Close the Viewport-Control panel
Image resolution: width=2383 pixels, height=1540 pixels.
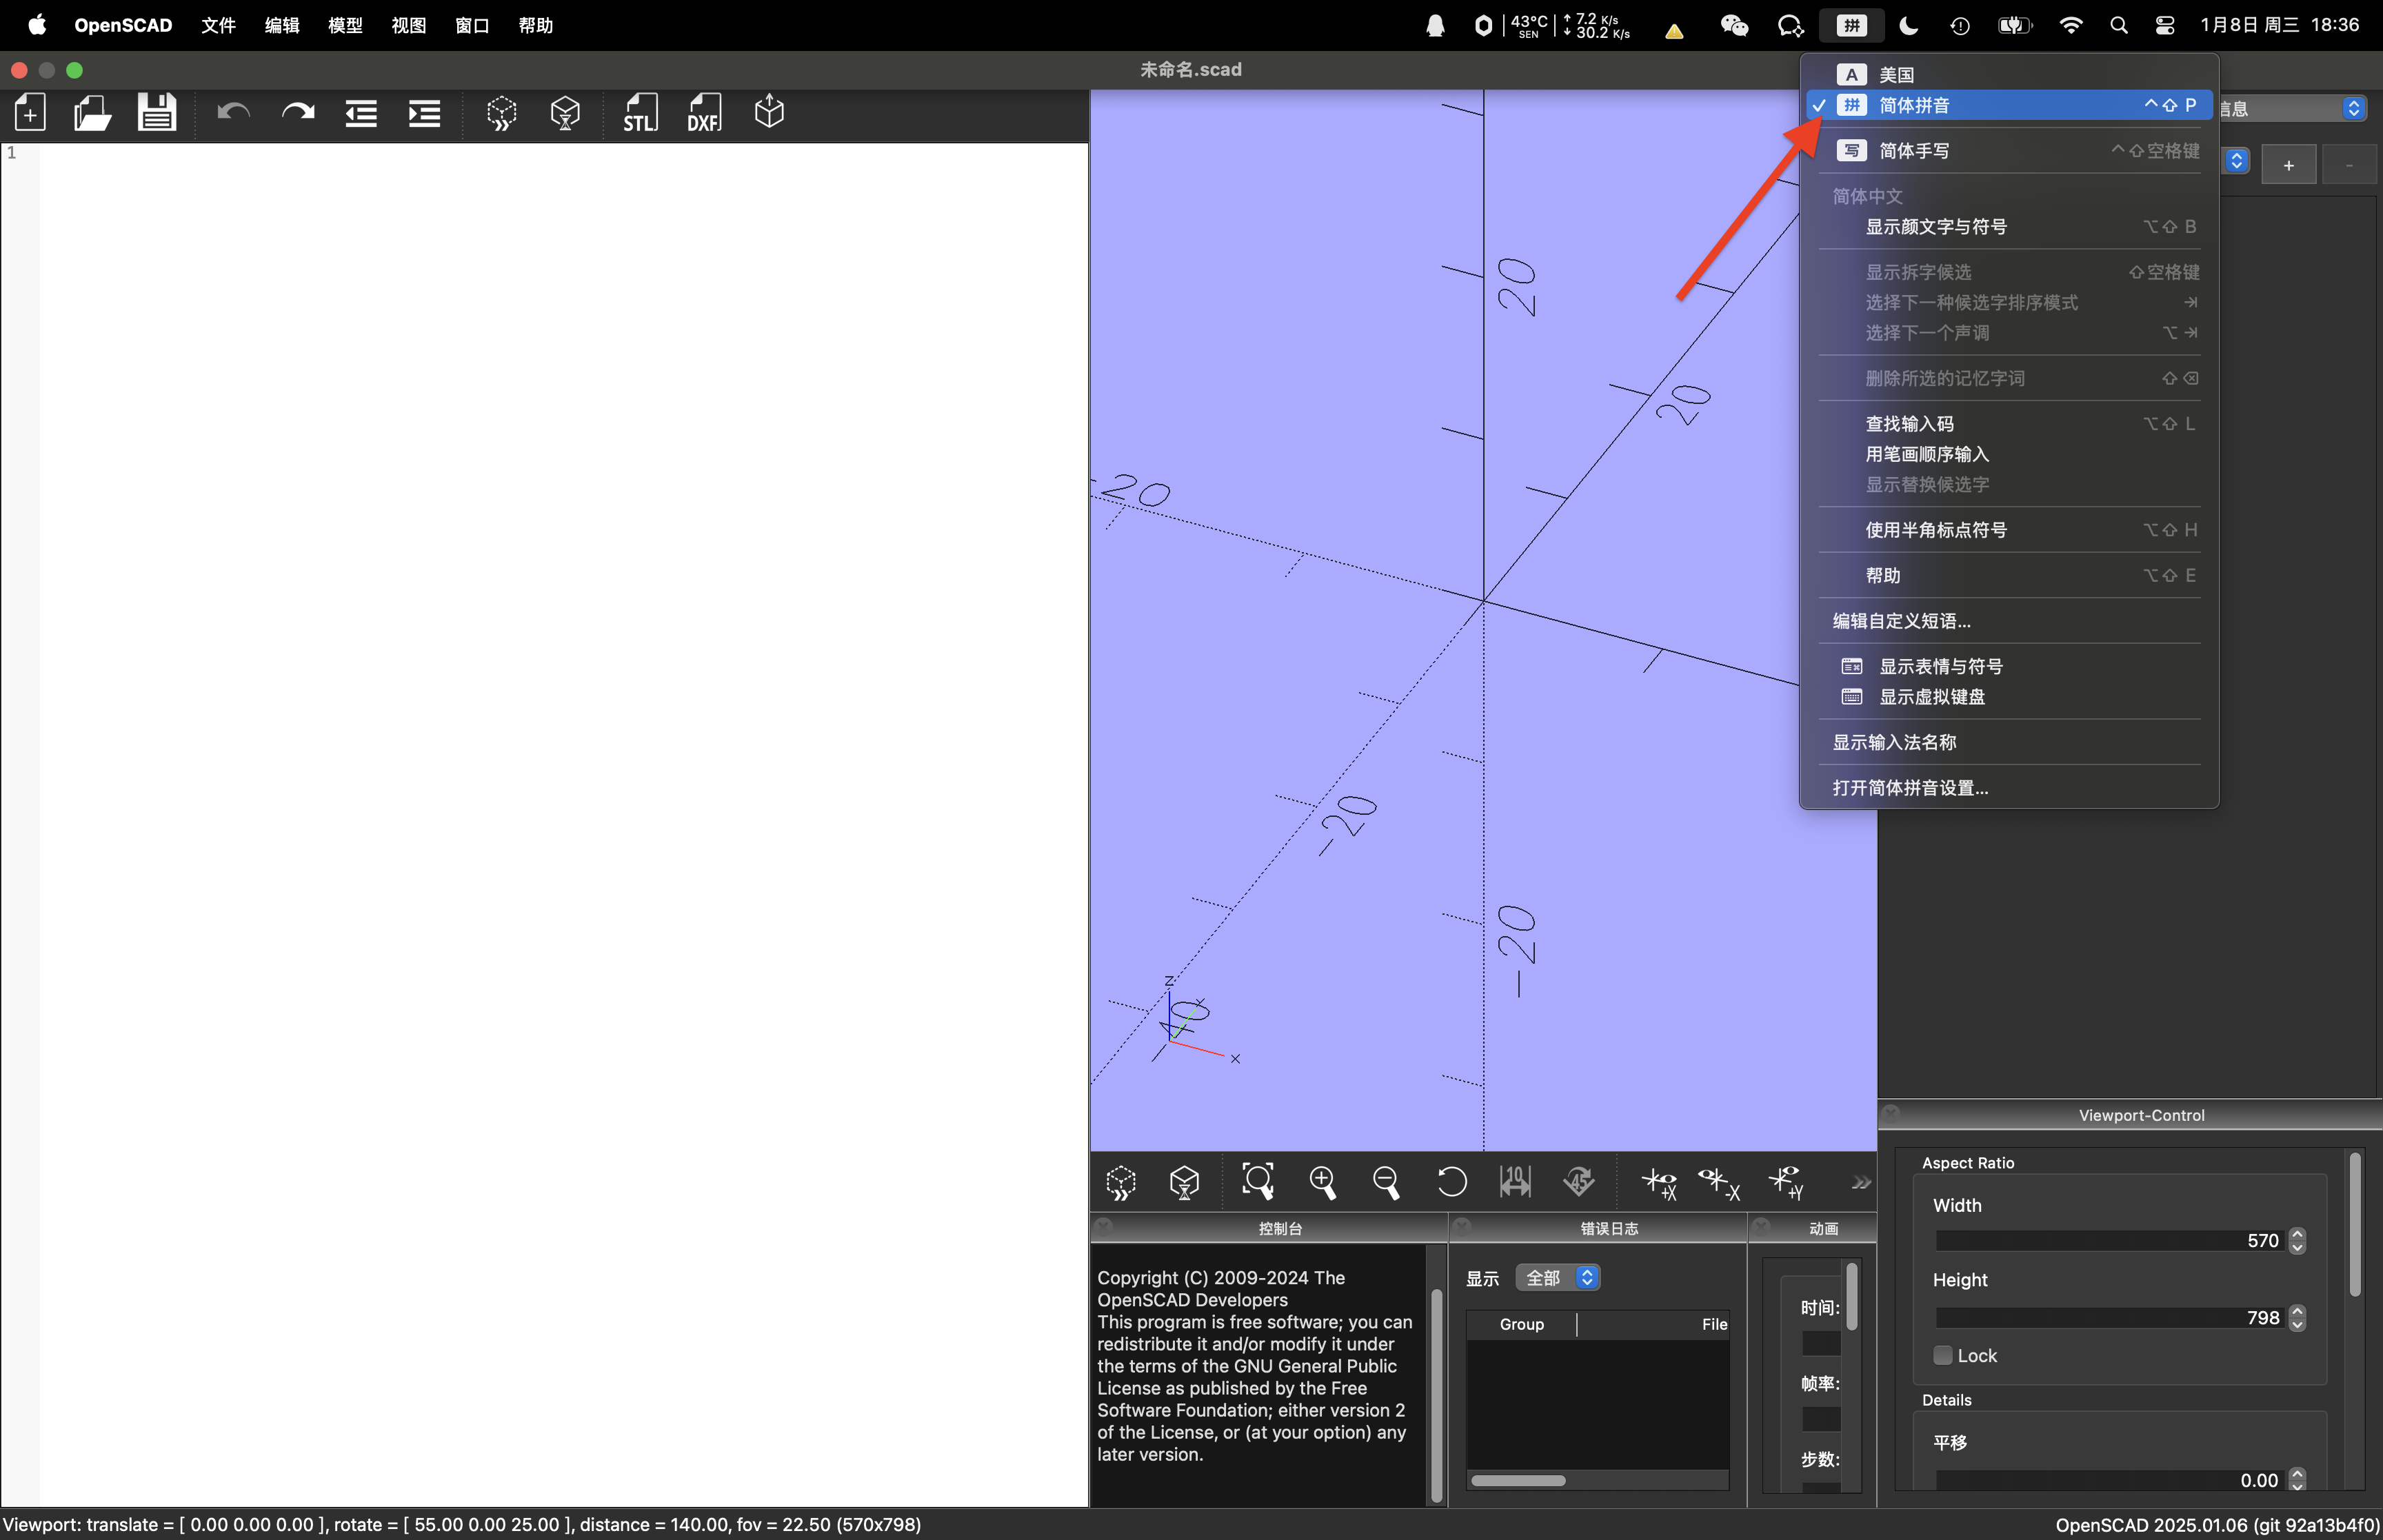pos(1891,1113)
